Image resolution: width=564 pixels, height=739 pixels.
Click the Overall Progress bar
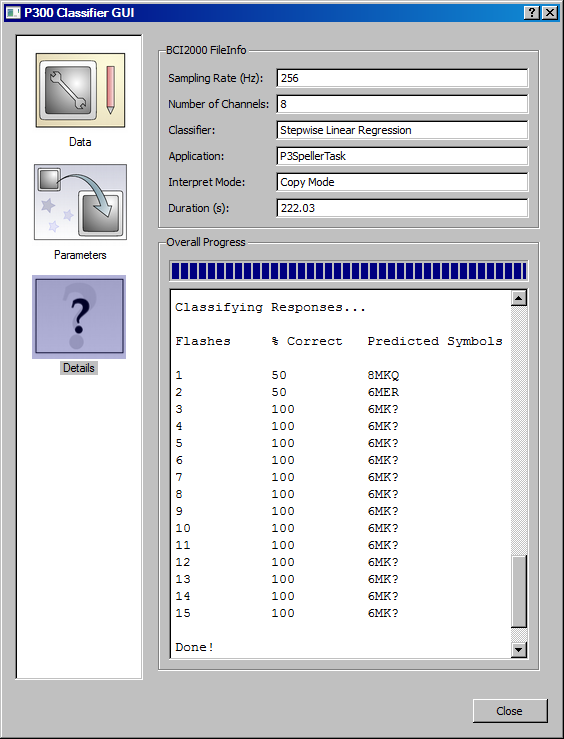349,271
